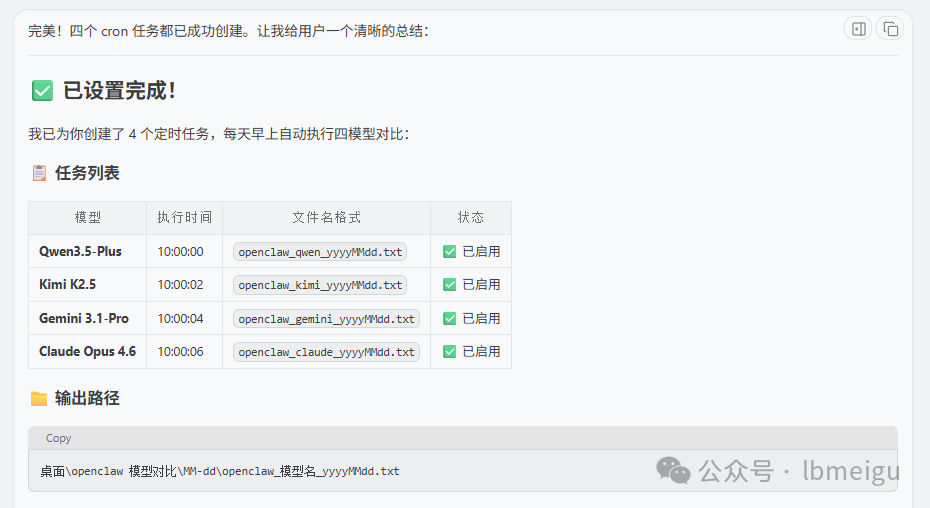The image size is (930, 508).
Task: Click the clipboard icon beside 任务列表
Action: point(39,173)
